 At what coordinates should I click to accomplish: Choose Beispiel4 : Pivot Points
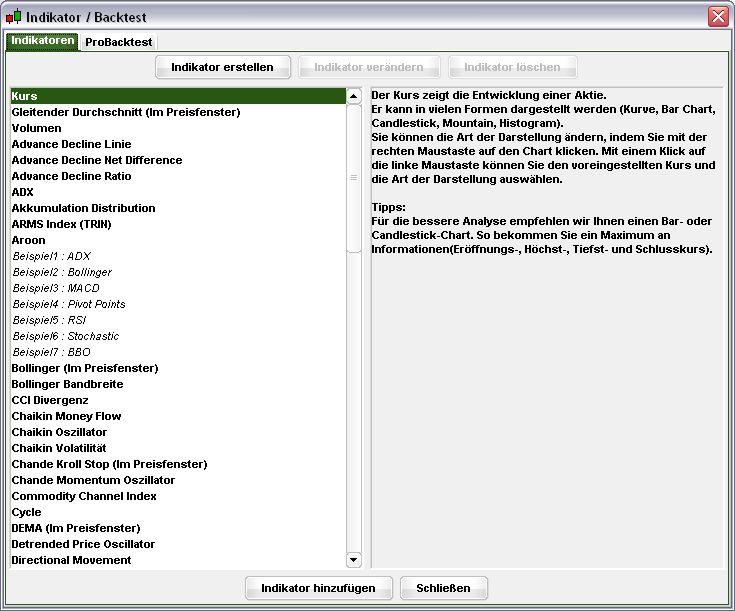178,304
